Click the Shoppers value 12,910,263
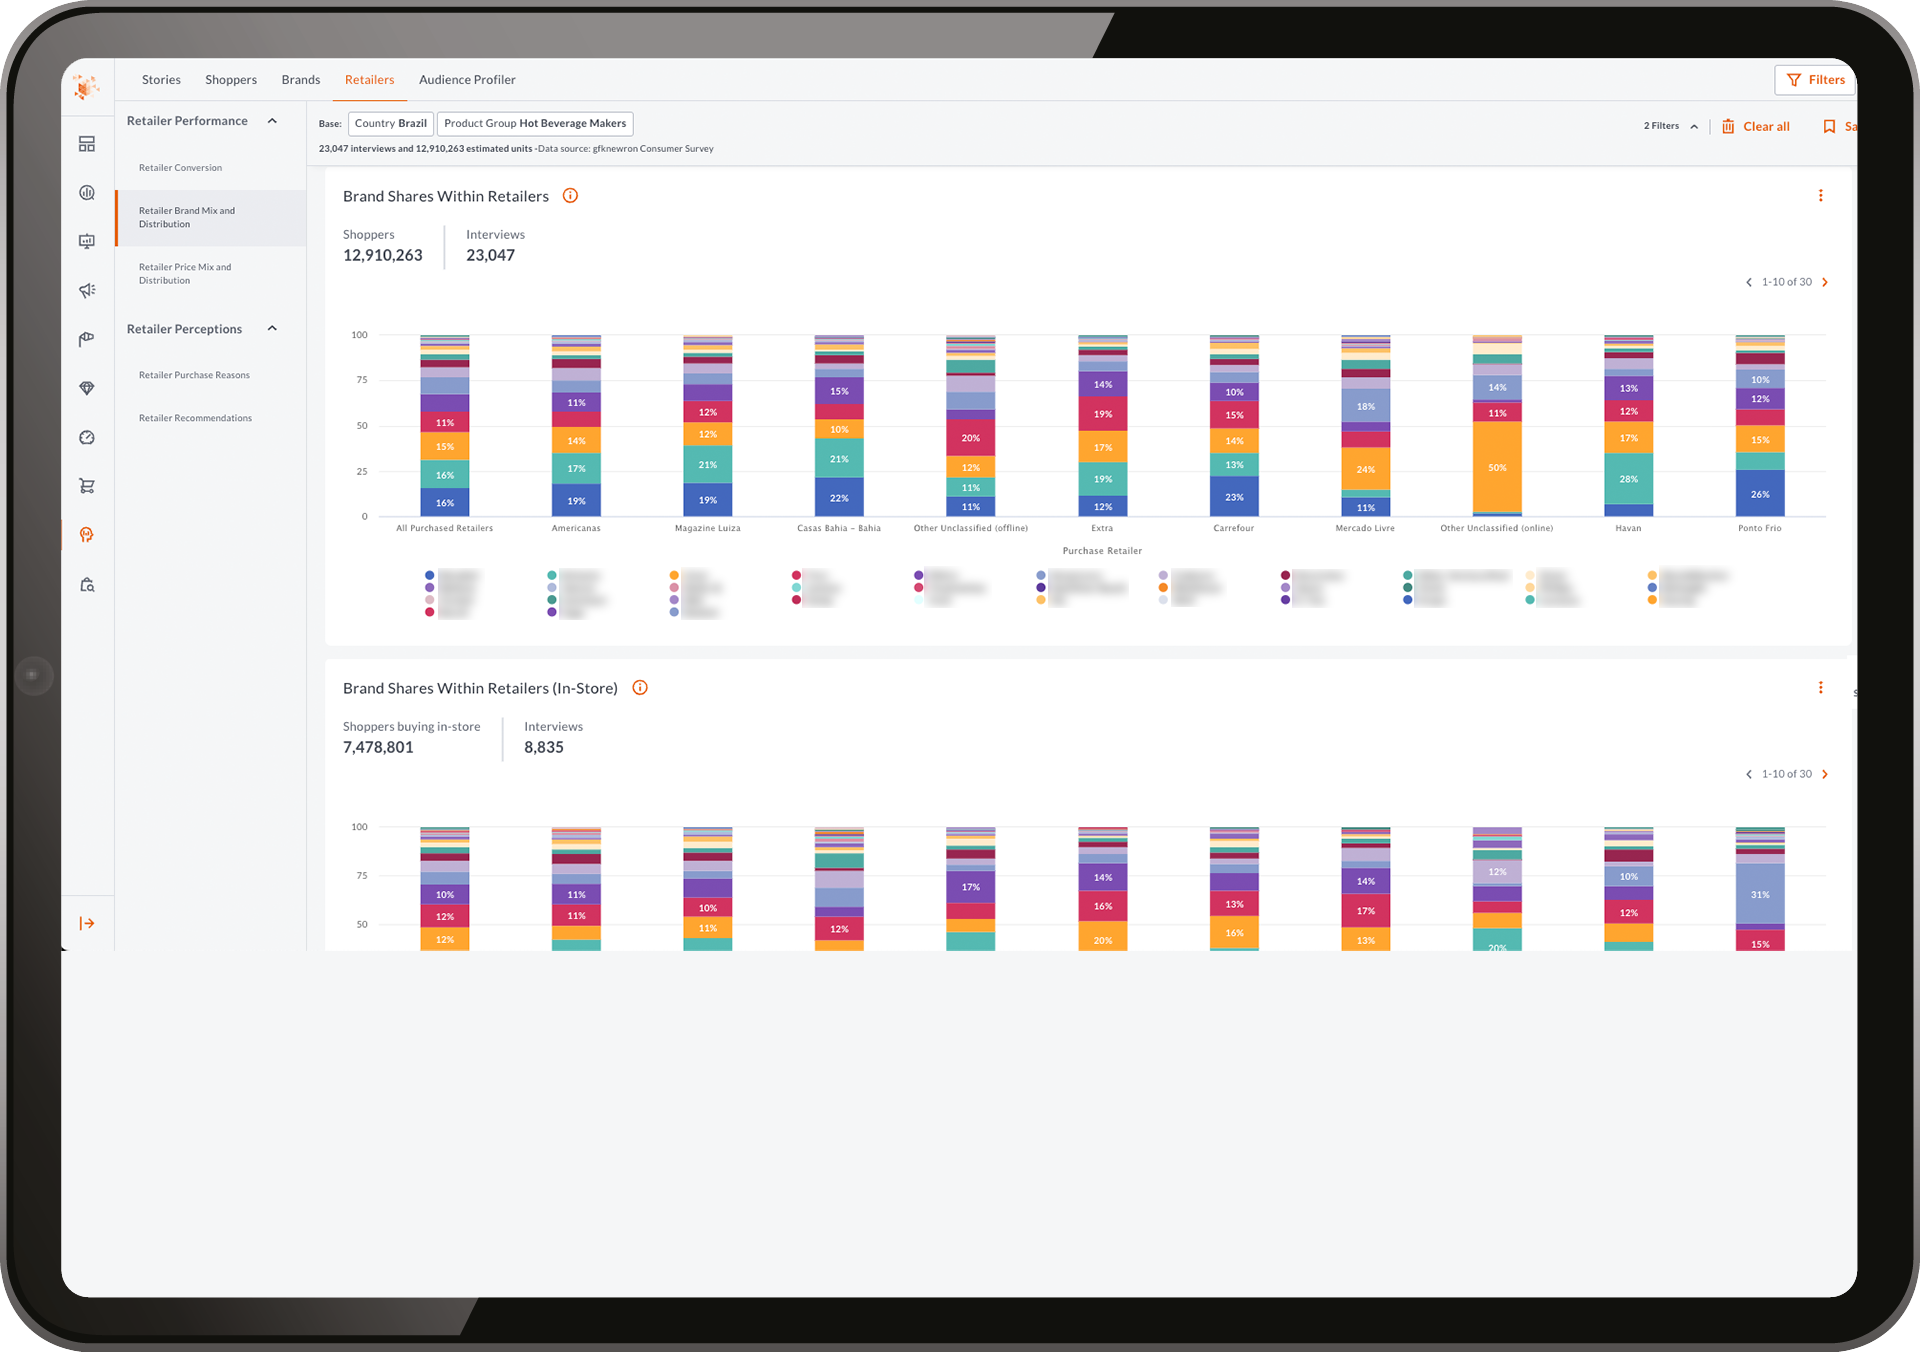 [383, 255]
